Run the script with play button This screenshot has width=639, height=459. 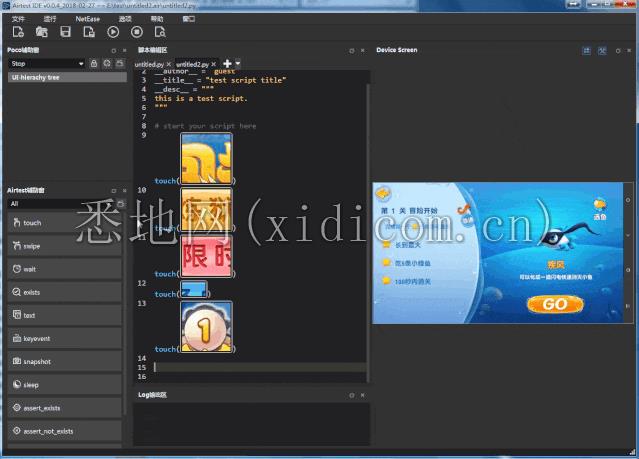(x=112, y=32)
